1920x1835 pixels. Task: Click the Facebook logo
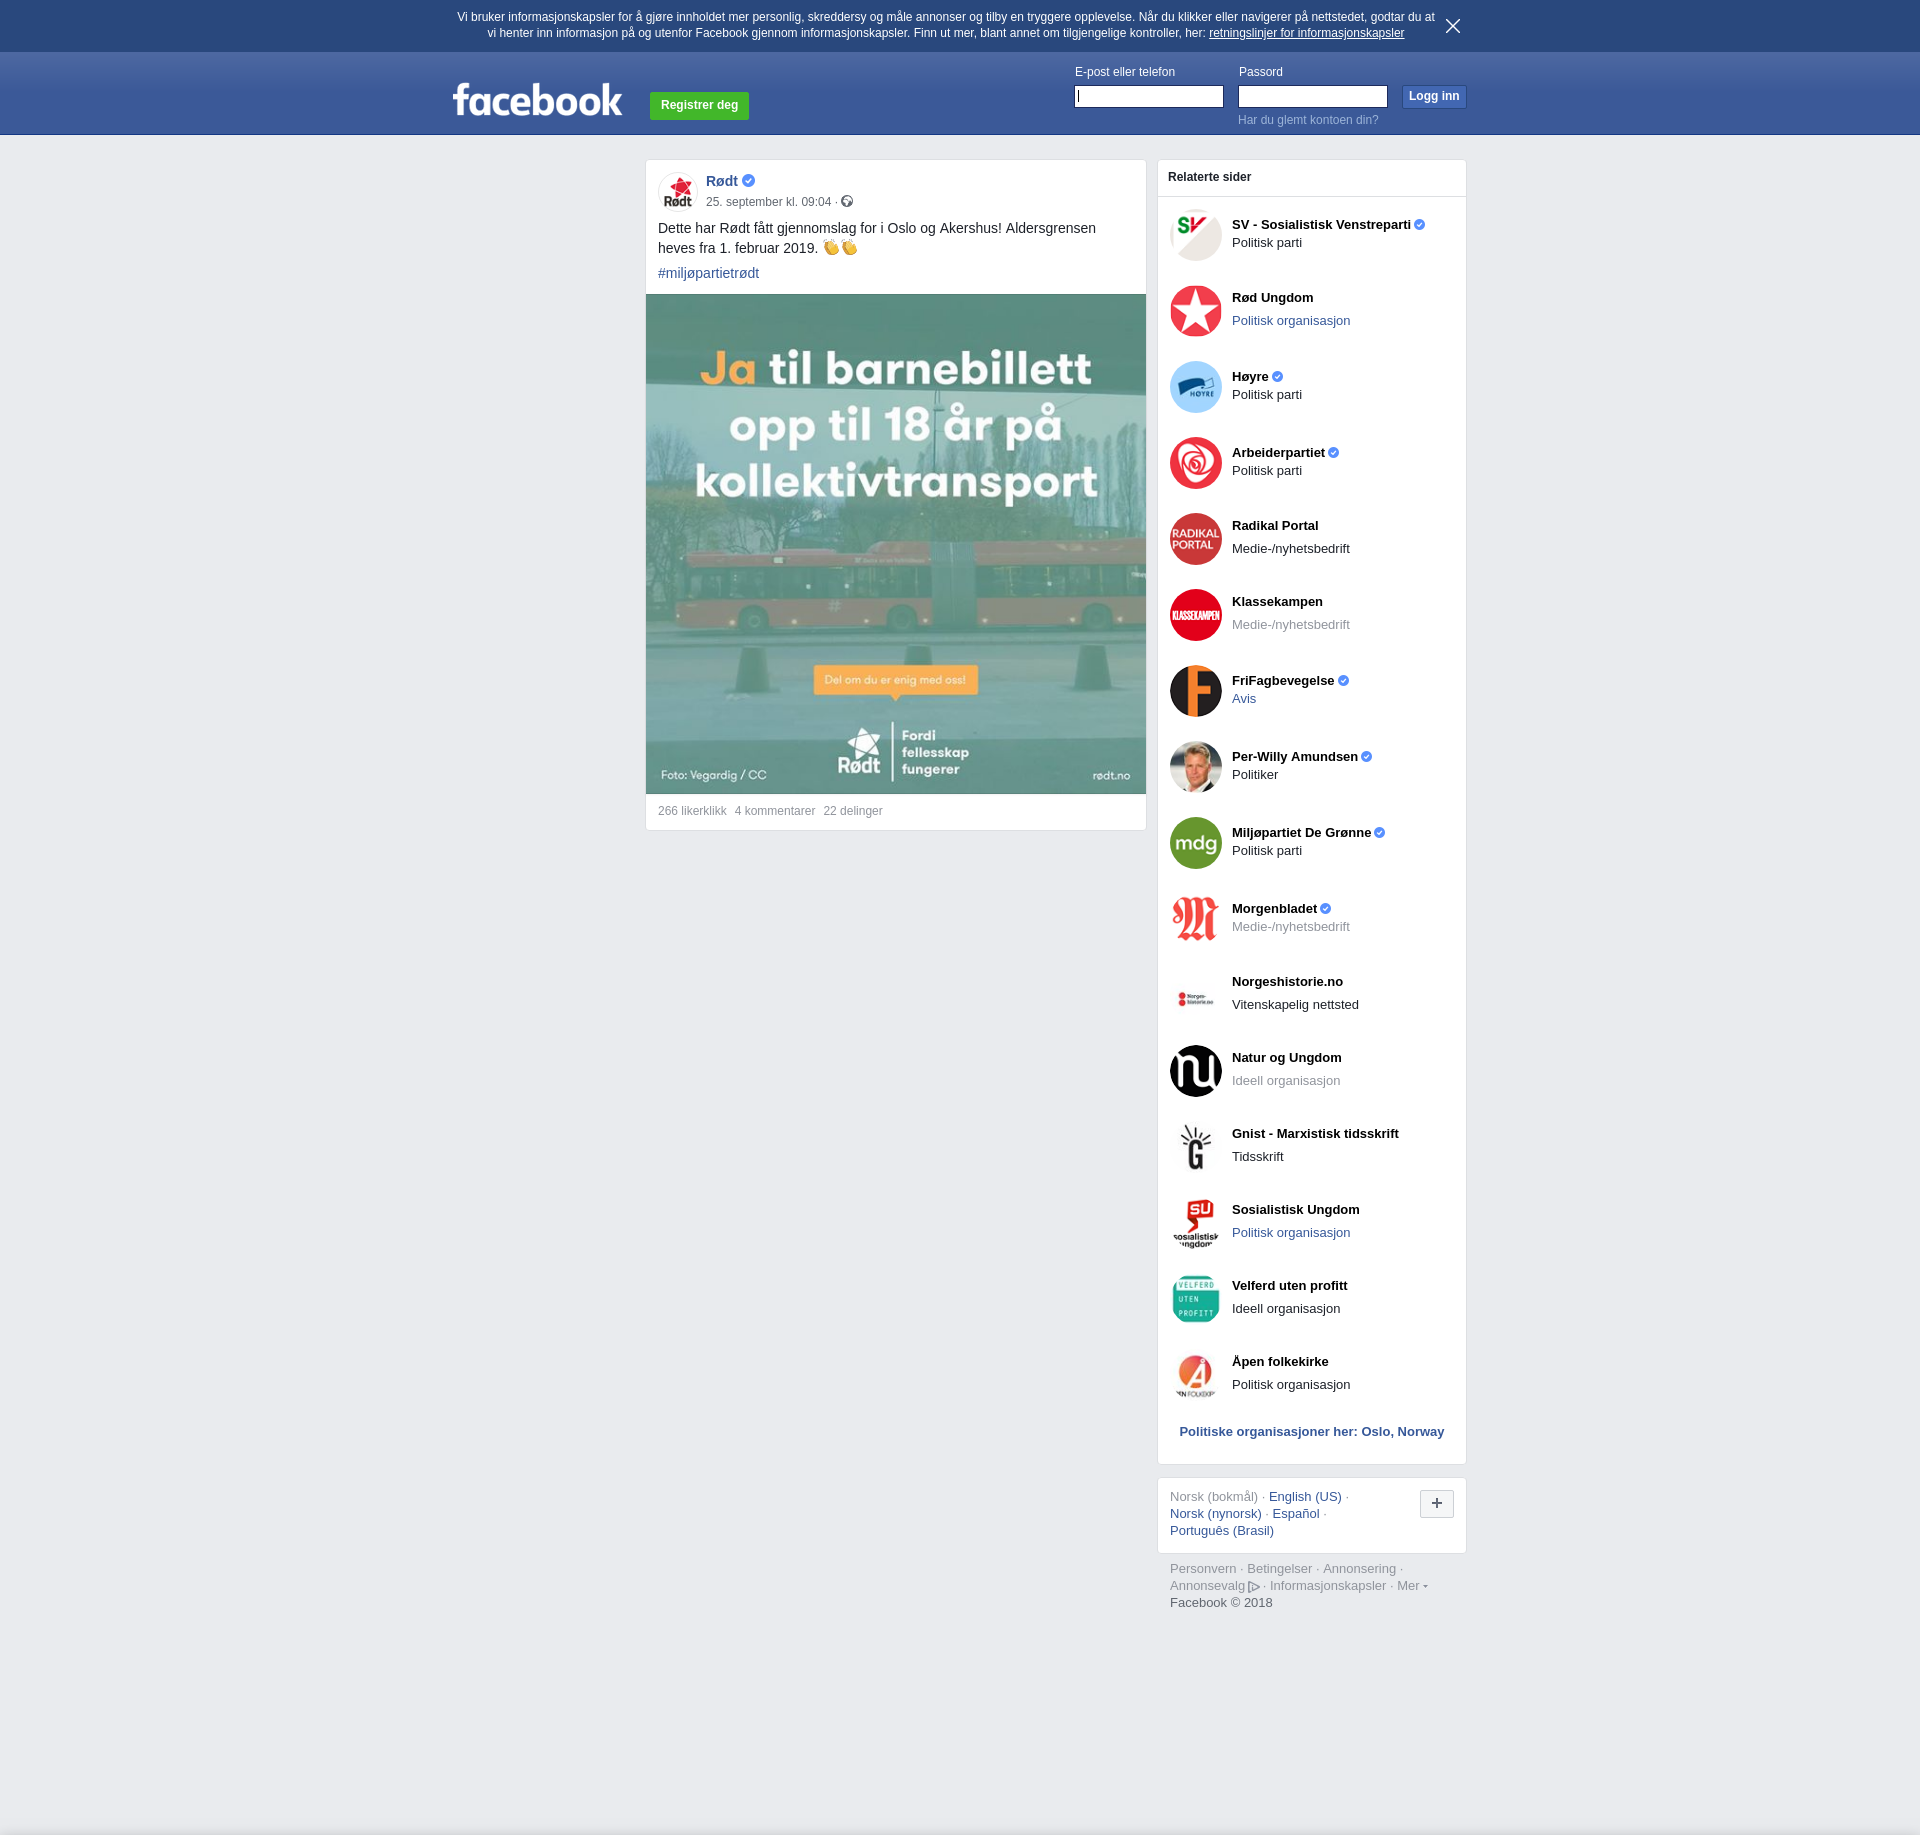pos(537,100)
